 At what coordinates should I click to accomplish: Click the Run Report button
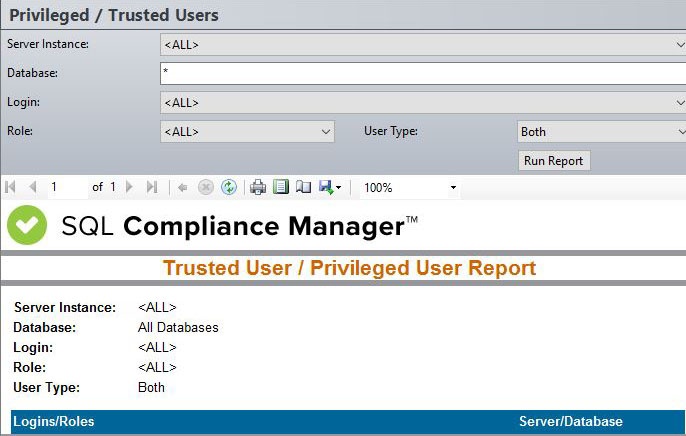[554, 160]
